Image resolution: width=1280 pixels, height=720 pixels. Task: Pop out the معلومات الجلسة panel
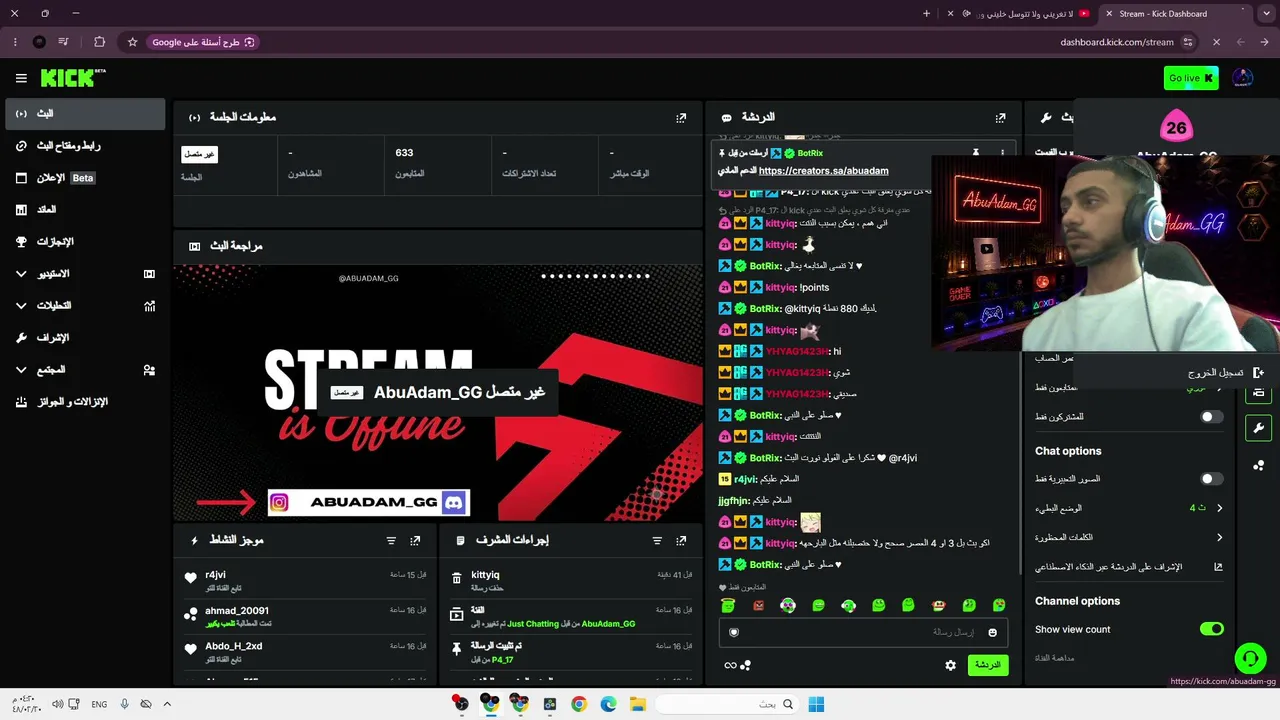point(681,117)
